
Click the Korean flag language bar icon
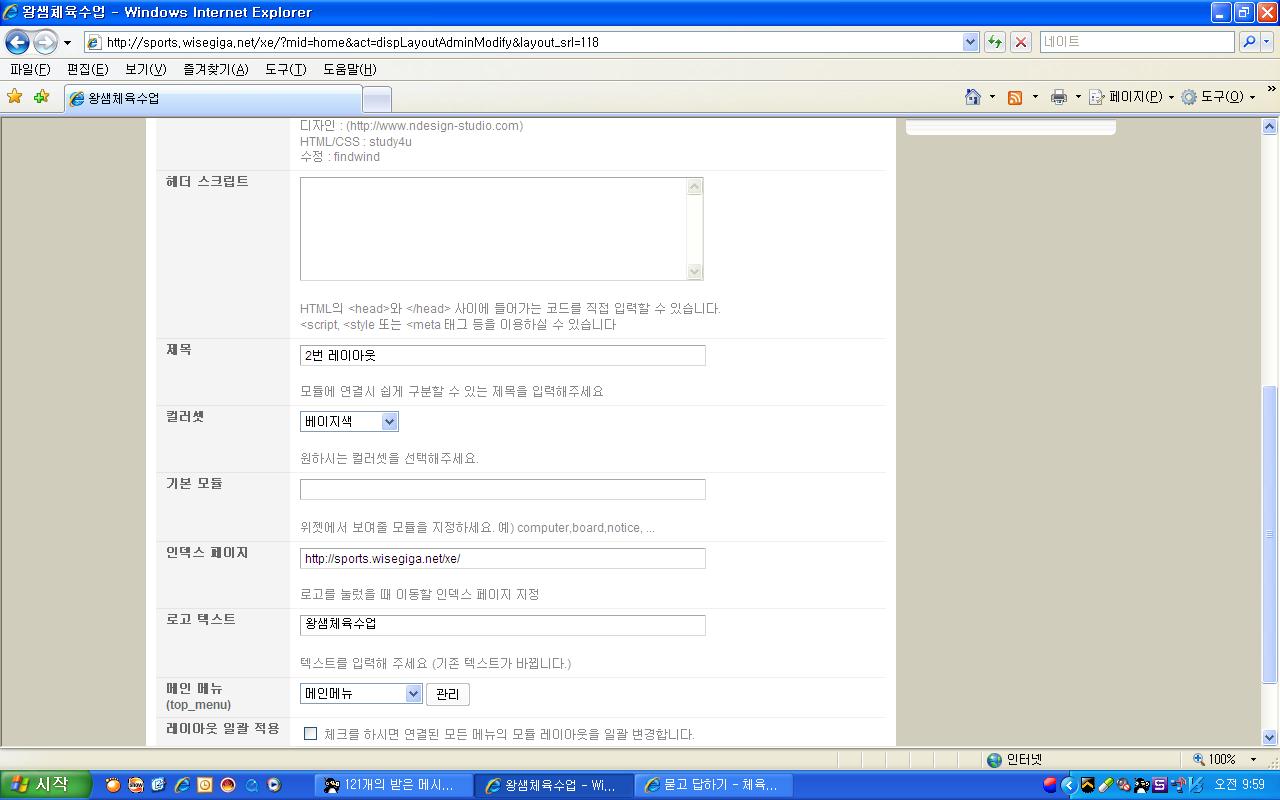(1050, 785)
